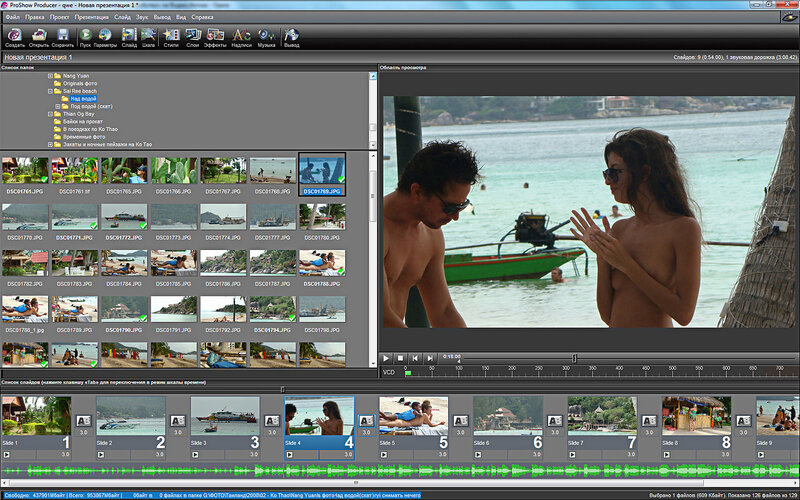Click the preview playback position slider
The width and height of the screenshot is (800, 500).
pyautogui.click(x=574, y=358)
